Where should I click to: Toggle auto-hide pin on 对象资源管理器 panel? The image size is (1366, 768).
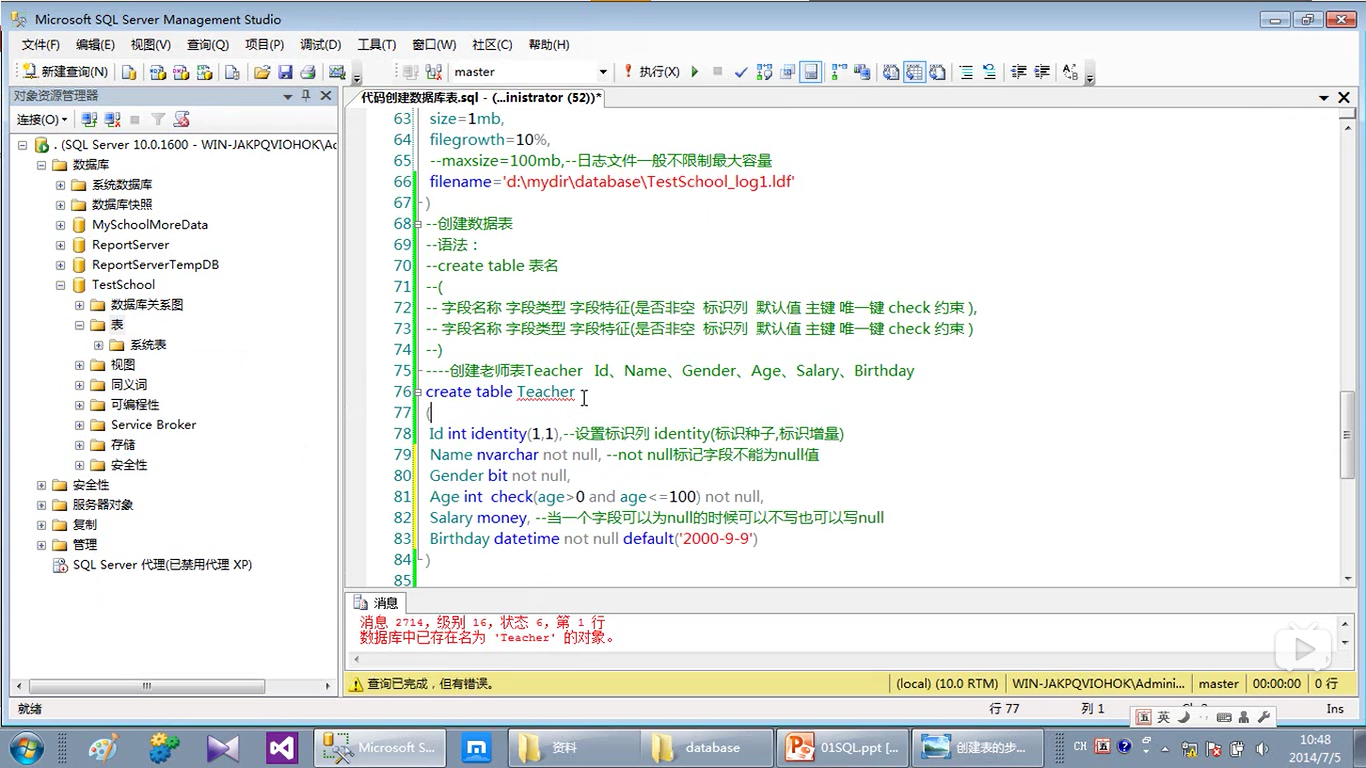point(306,96)
